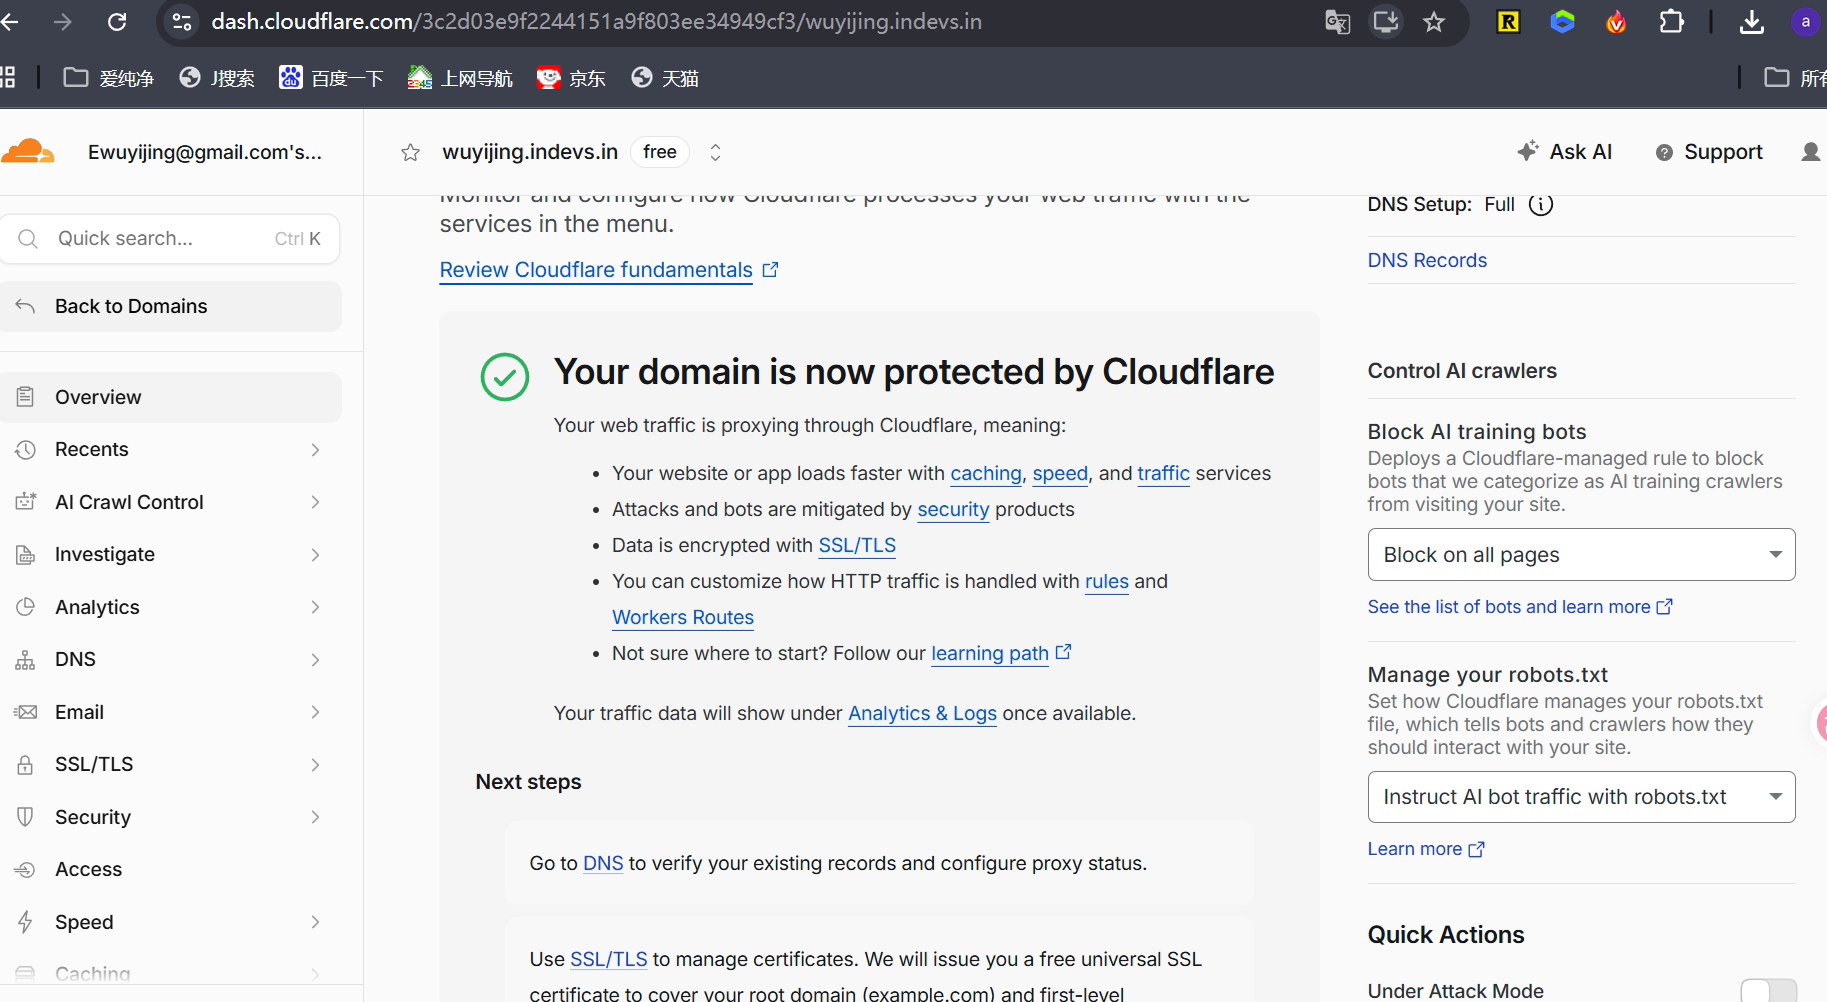Screen dimensions: 1827x1002
Task: Star the wuyijing.indevs.in domain
Action: point(410,152)
